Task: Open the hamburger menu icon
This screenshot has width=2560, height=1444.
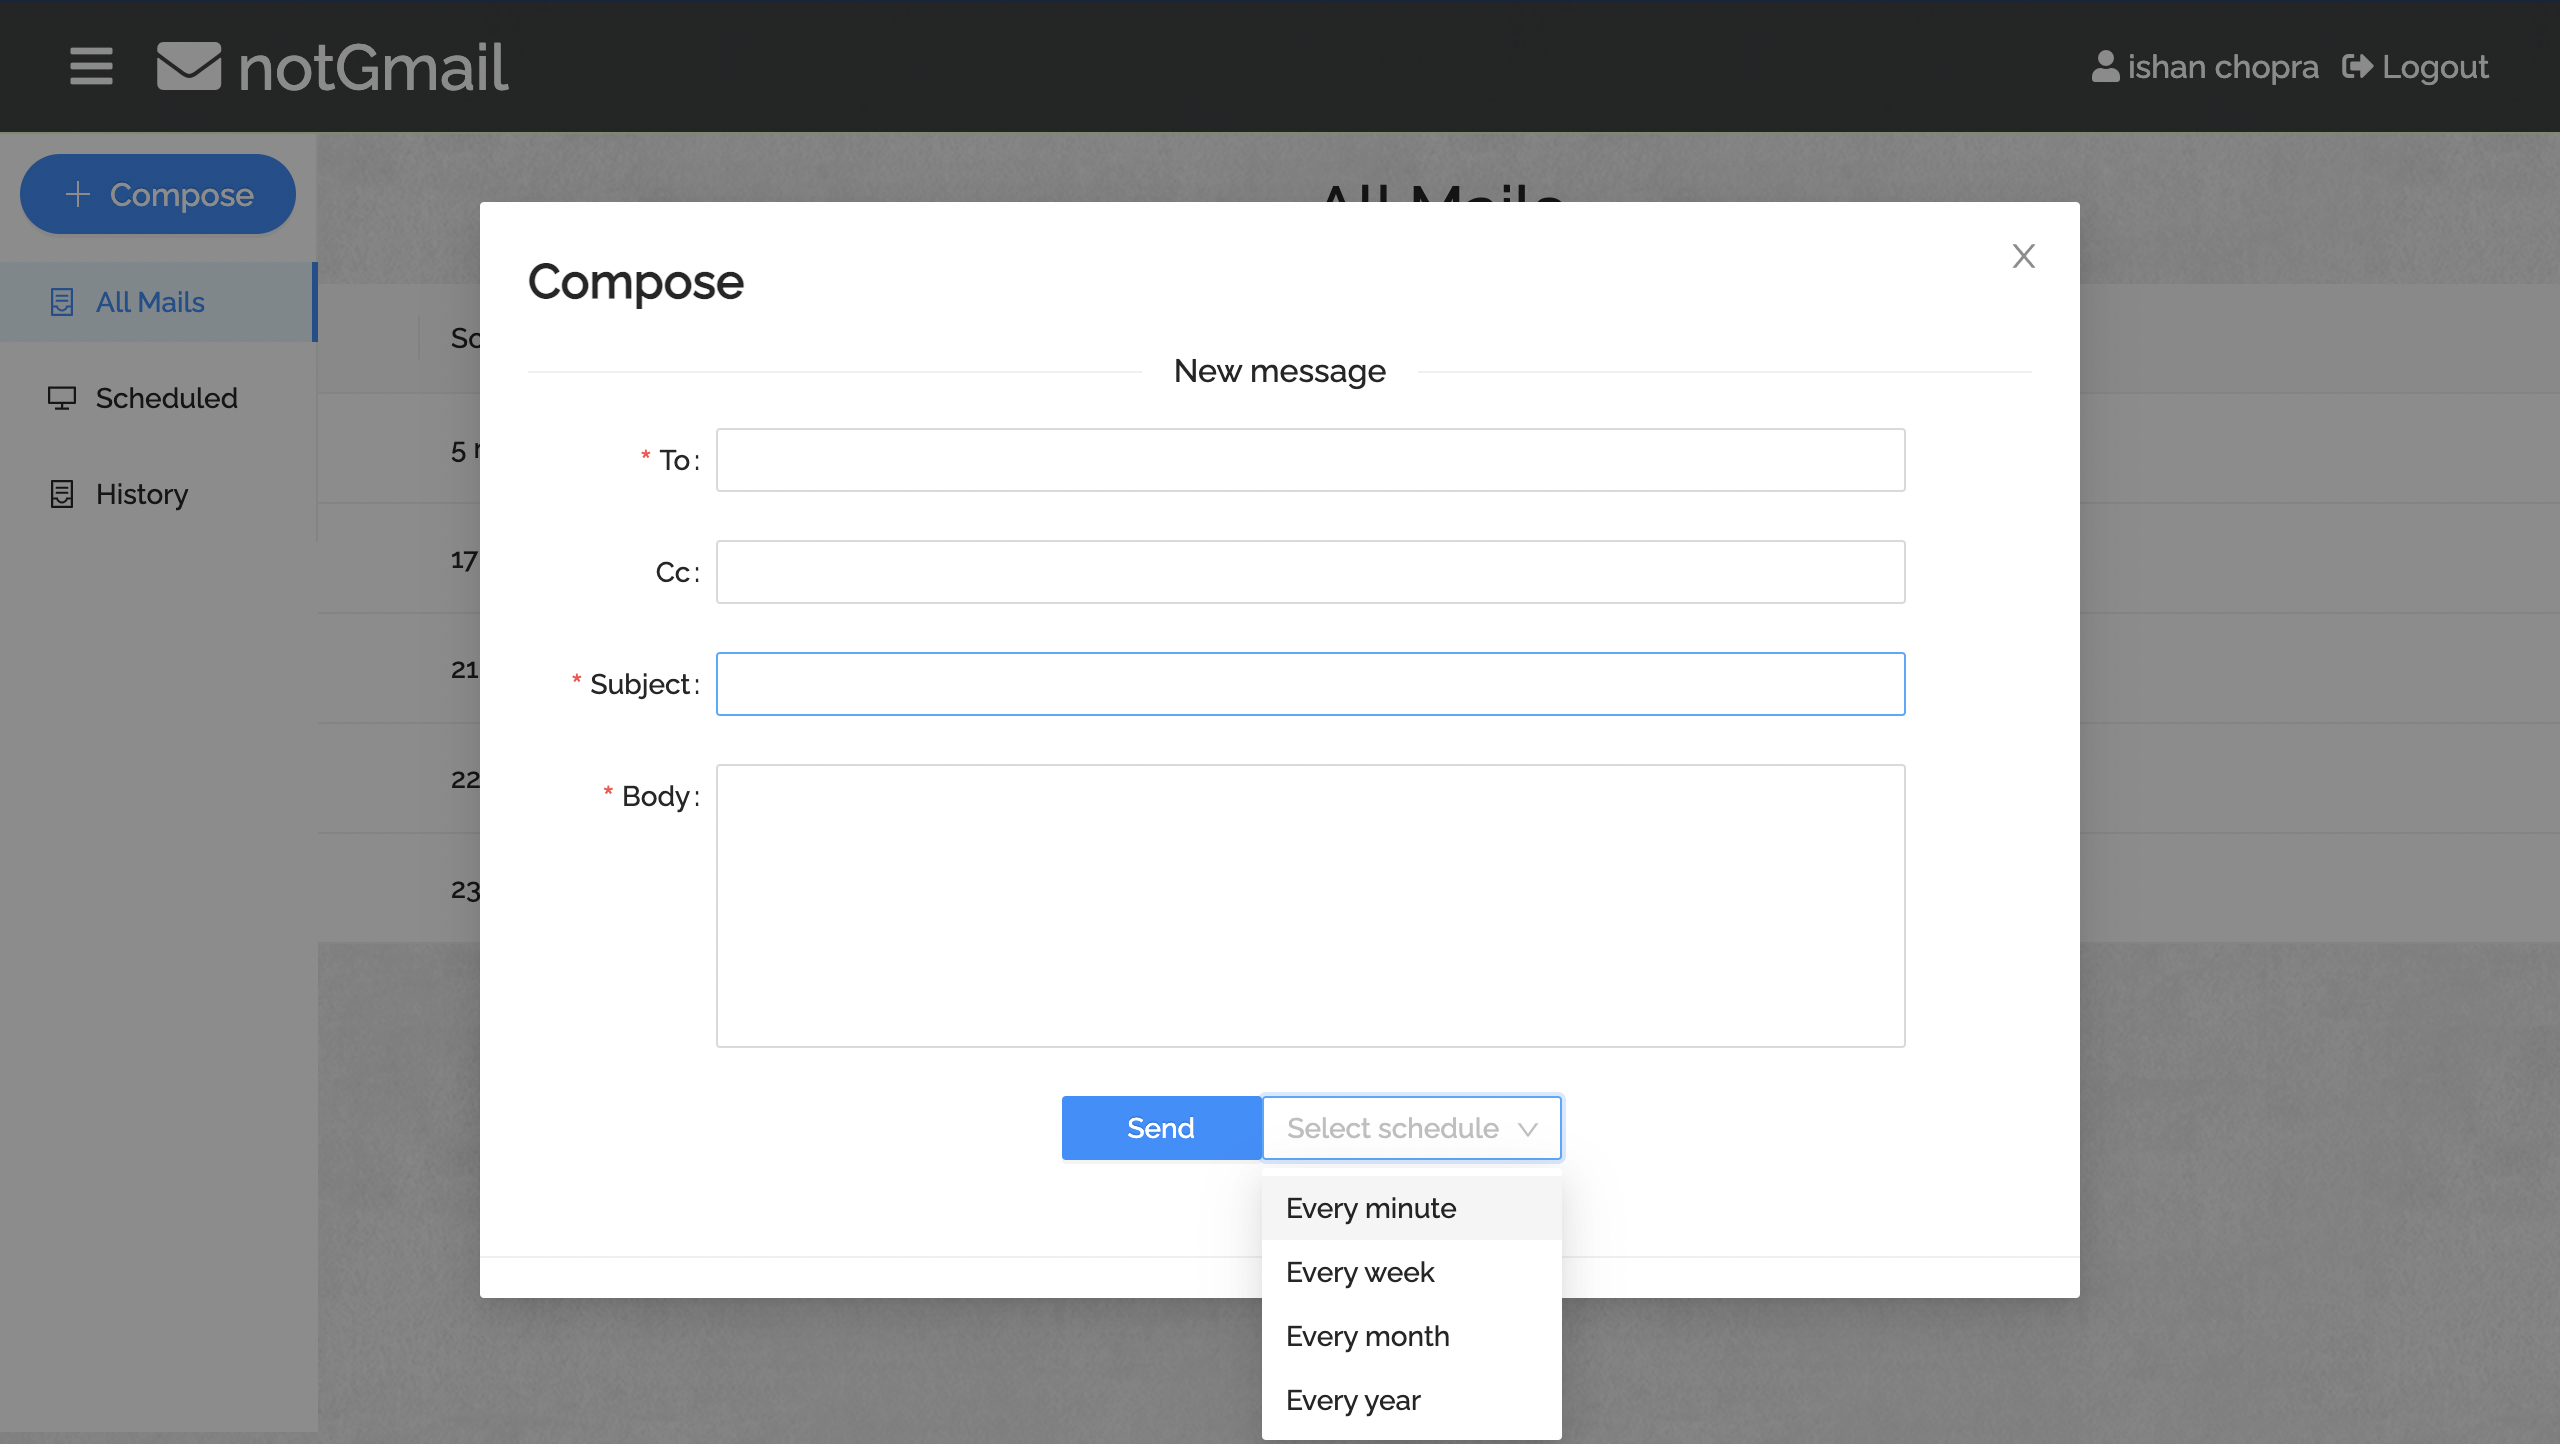Action: pos(91,67)
